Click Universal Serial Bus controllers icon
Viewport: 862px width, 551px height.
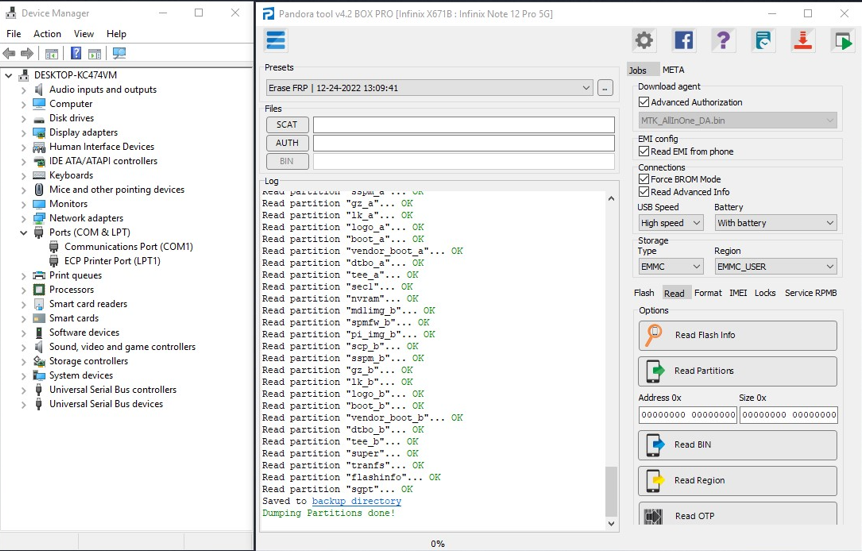(x=38, y=389)
